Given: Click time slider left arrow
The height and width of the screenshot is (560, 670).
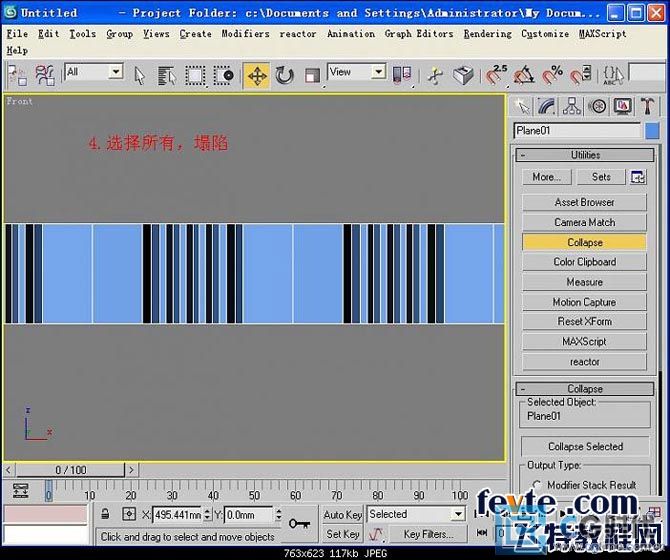Looking at the screenshot, I should coord(8,470).
